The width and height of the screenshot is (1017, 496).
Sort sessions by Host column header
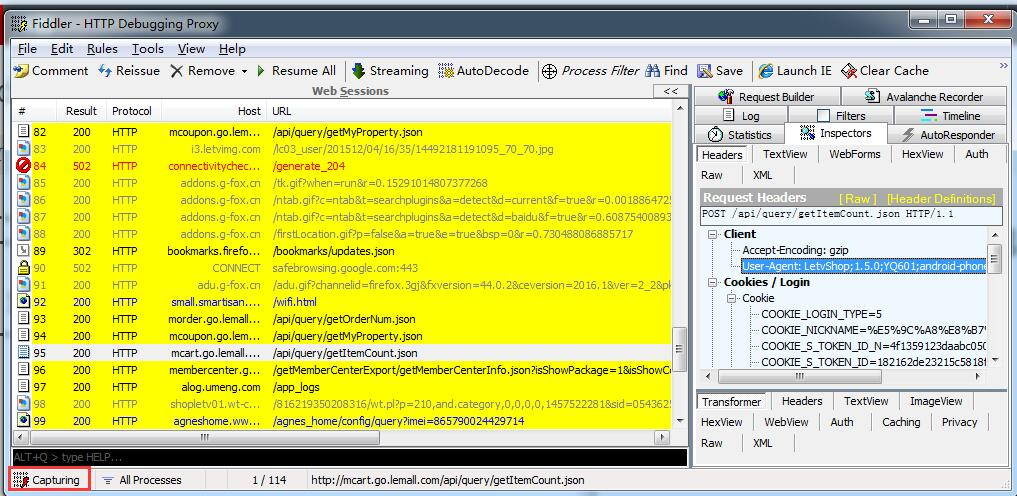[x=214, y=112]
